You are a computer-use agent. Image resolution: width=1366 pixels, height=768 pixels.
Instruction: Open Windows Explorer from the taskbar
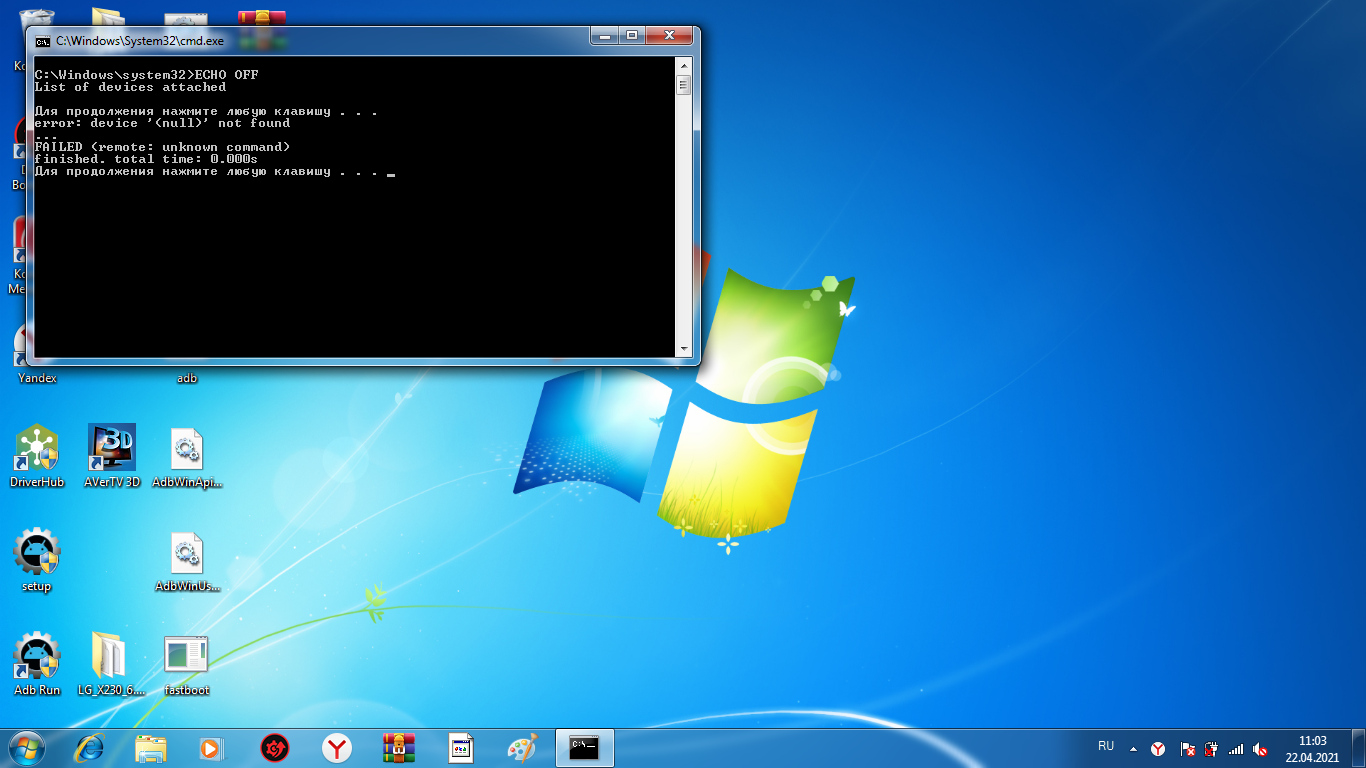[151, 748]
